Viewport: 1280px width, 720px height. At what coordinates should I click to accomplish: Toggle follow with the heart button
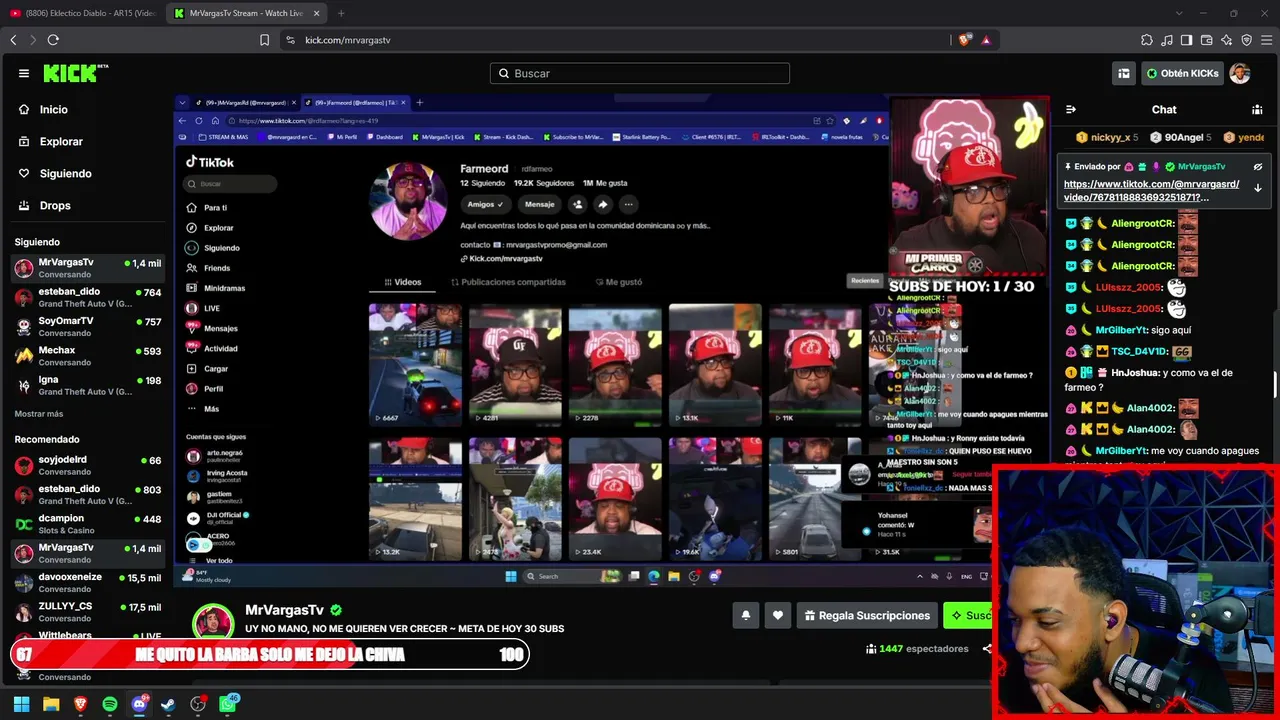pos(778,616)
